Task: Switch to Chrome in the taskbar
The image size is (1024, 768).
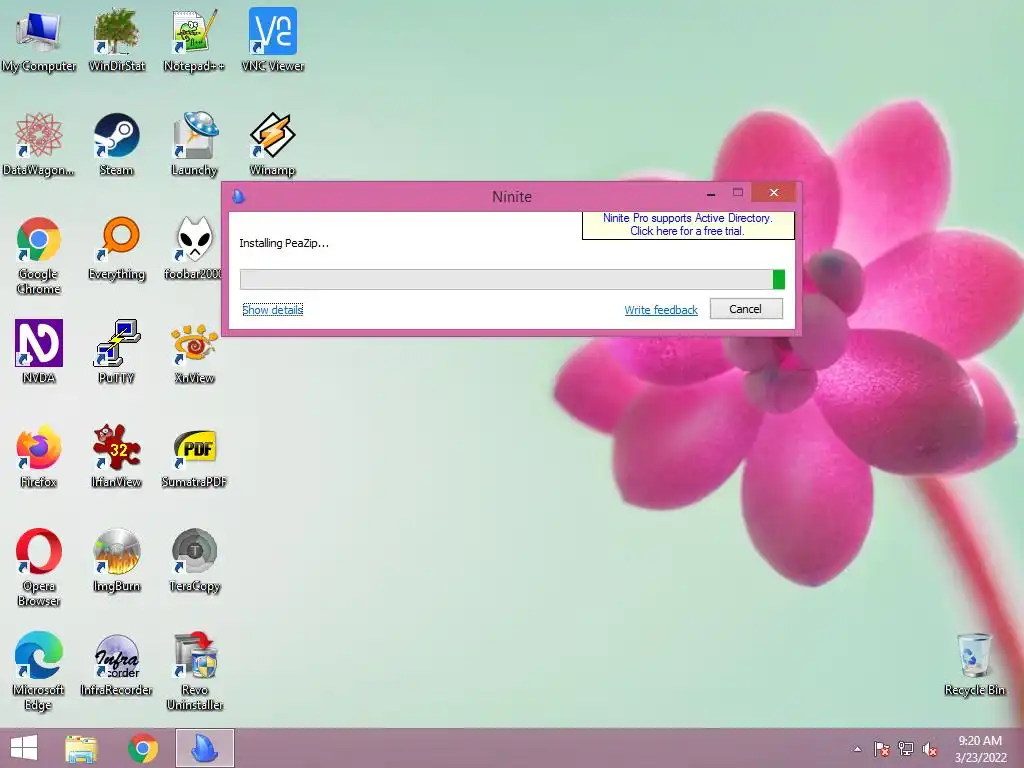Action: click(142, 748)
